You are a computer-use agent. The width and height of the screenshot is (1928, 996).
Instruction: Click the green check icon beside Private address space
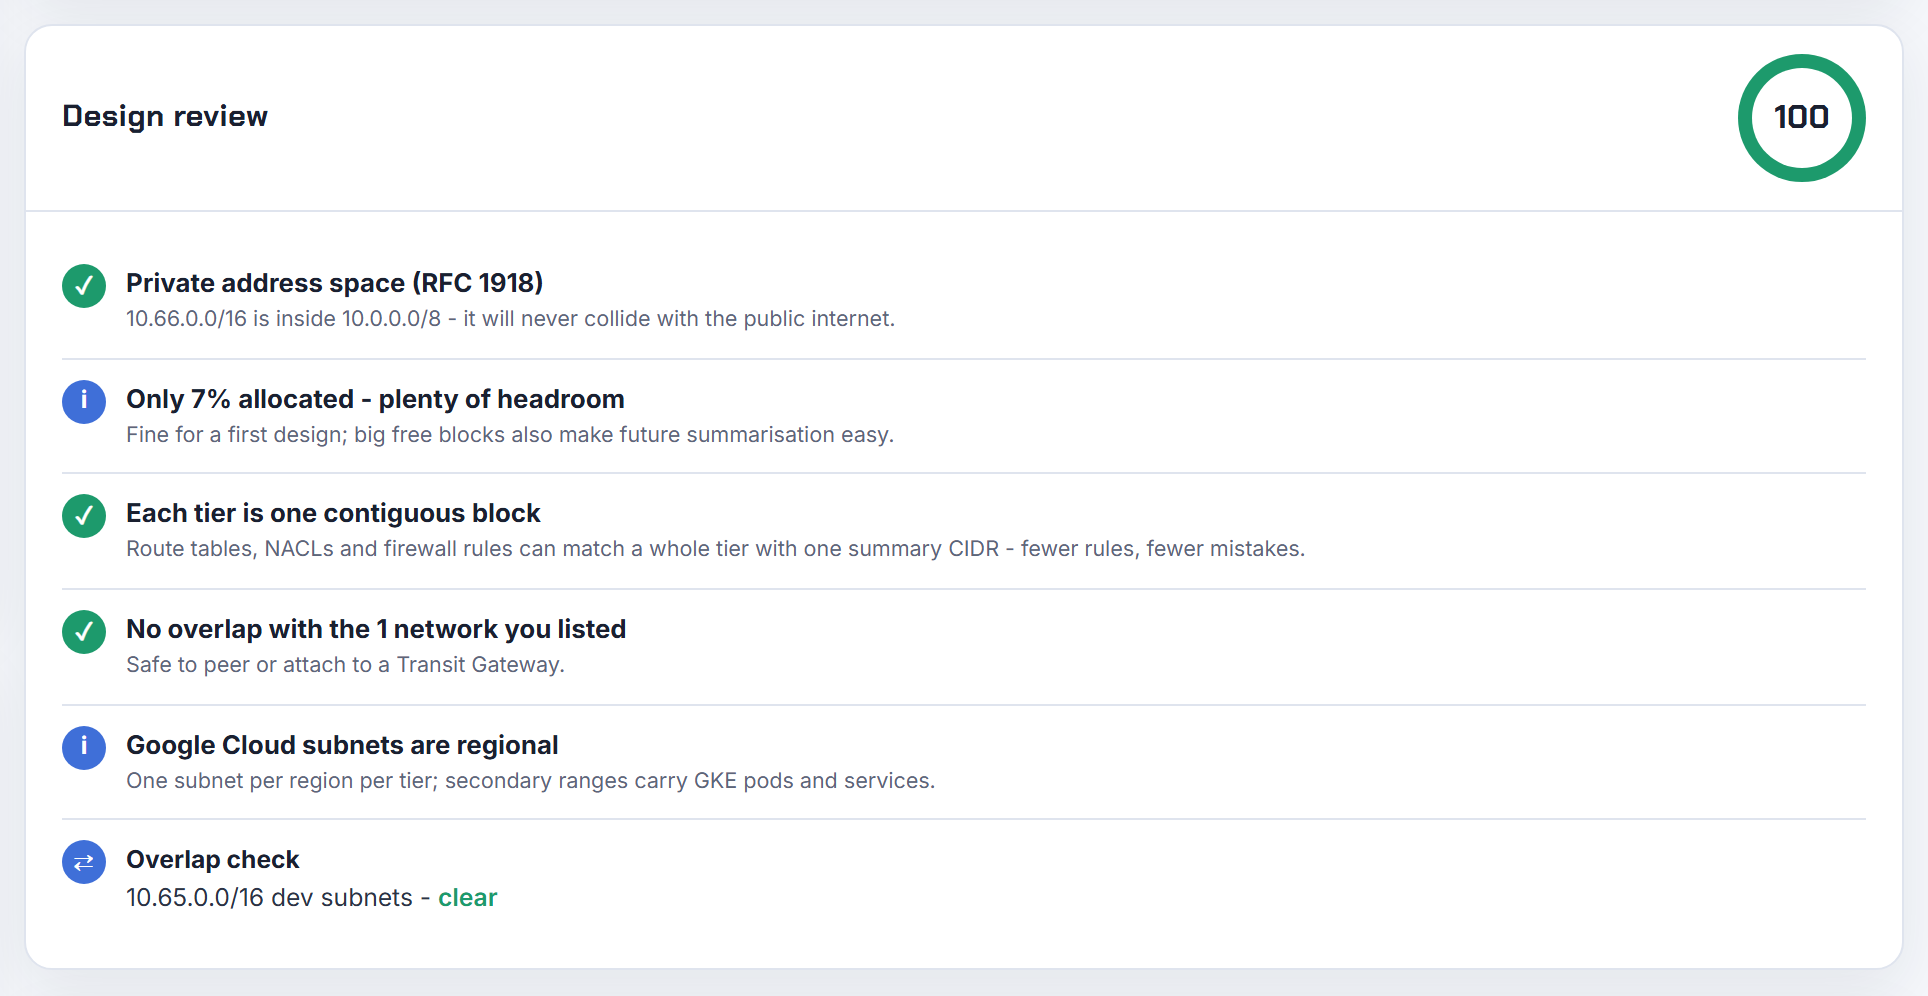coord(84,286)
